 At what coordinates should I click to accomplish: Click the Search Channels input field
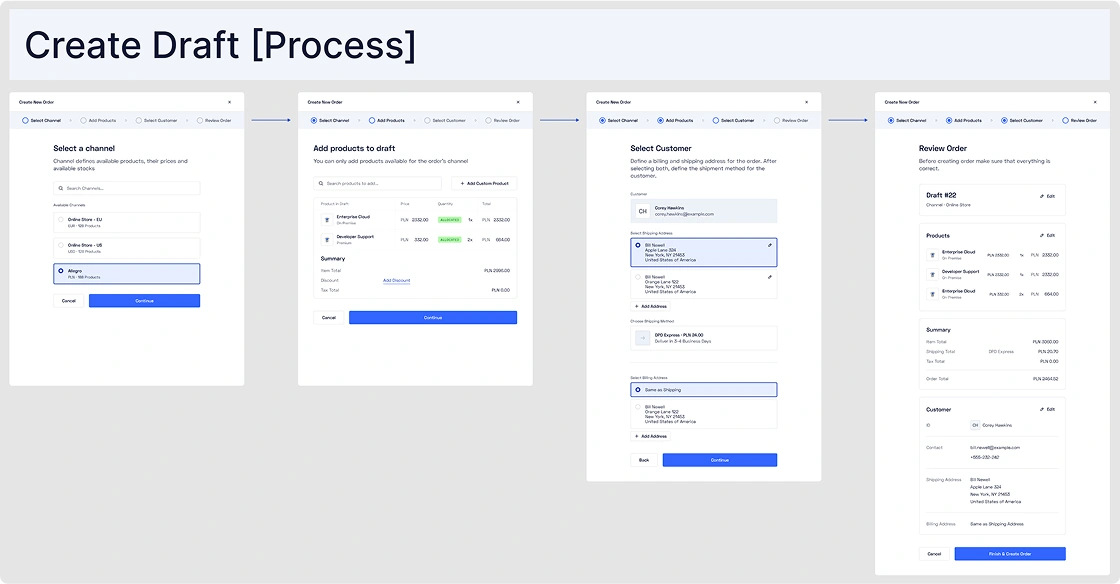126,188
